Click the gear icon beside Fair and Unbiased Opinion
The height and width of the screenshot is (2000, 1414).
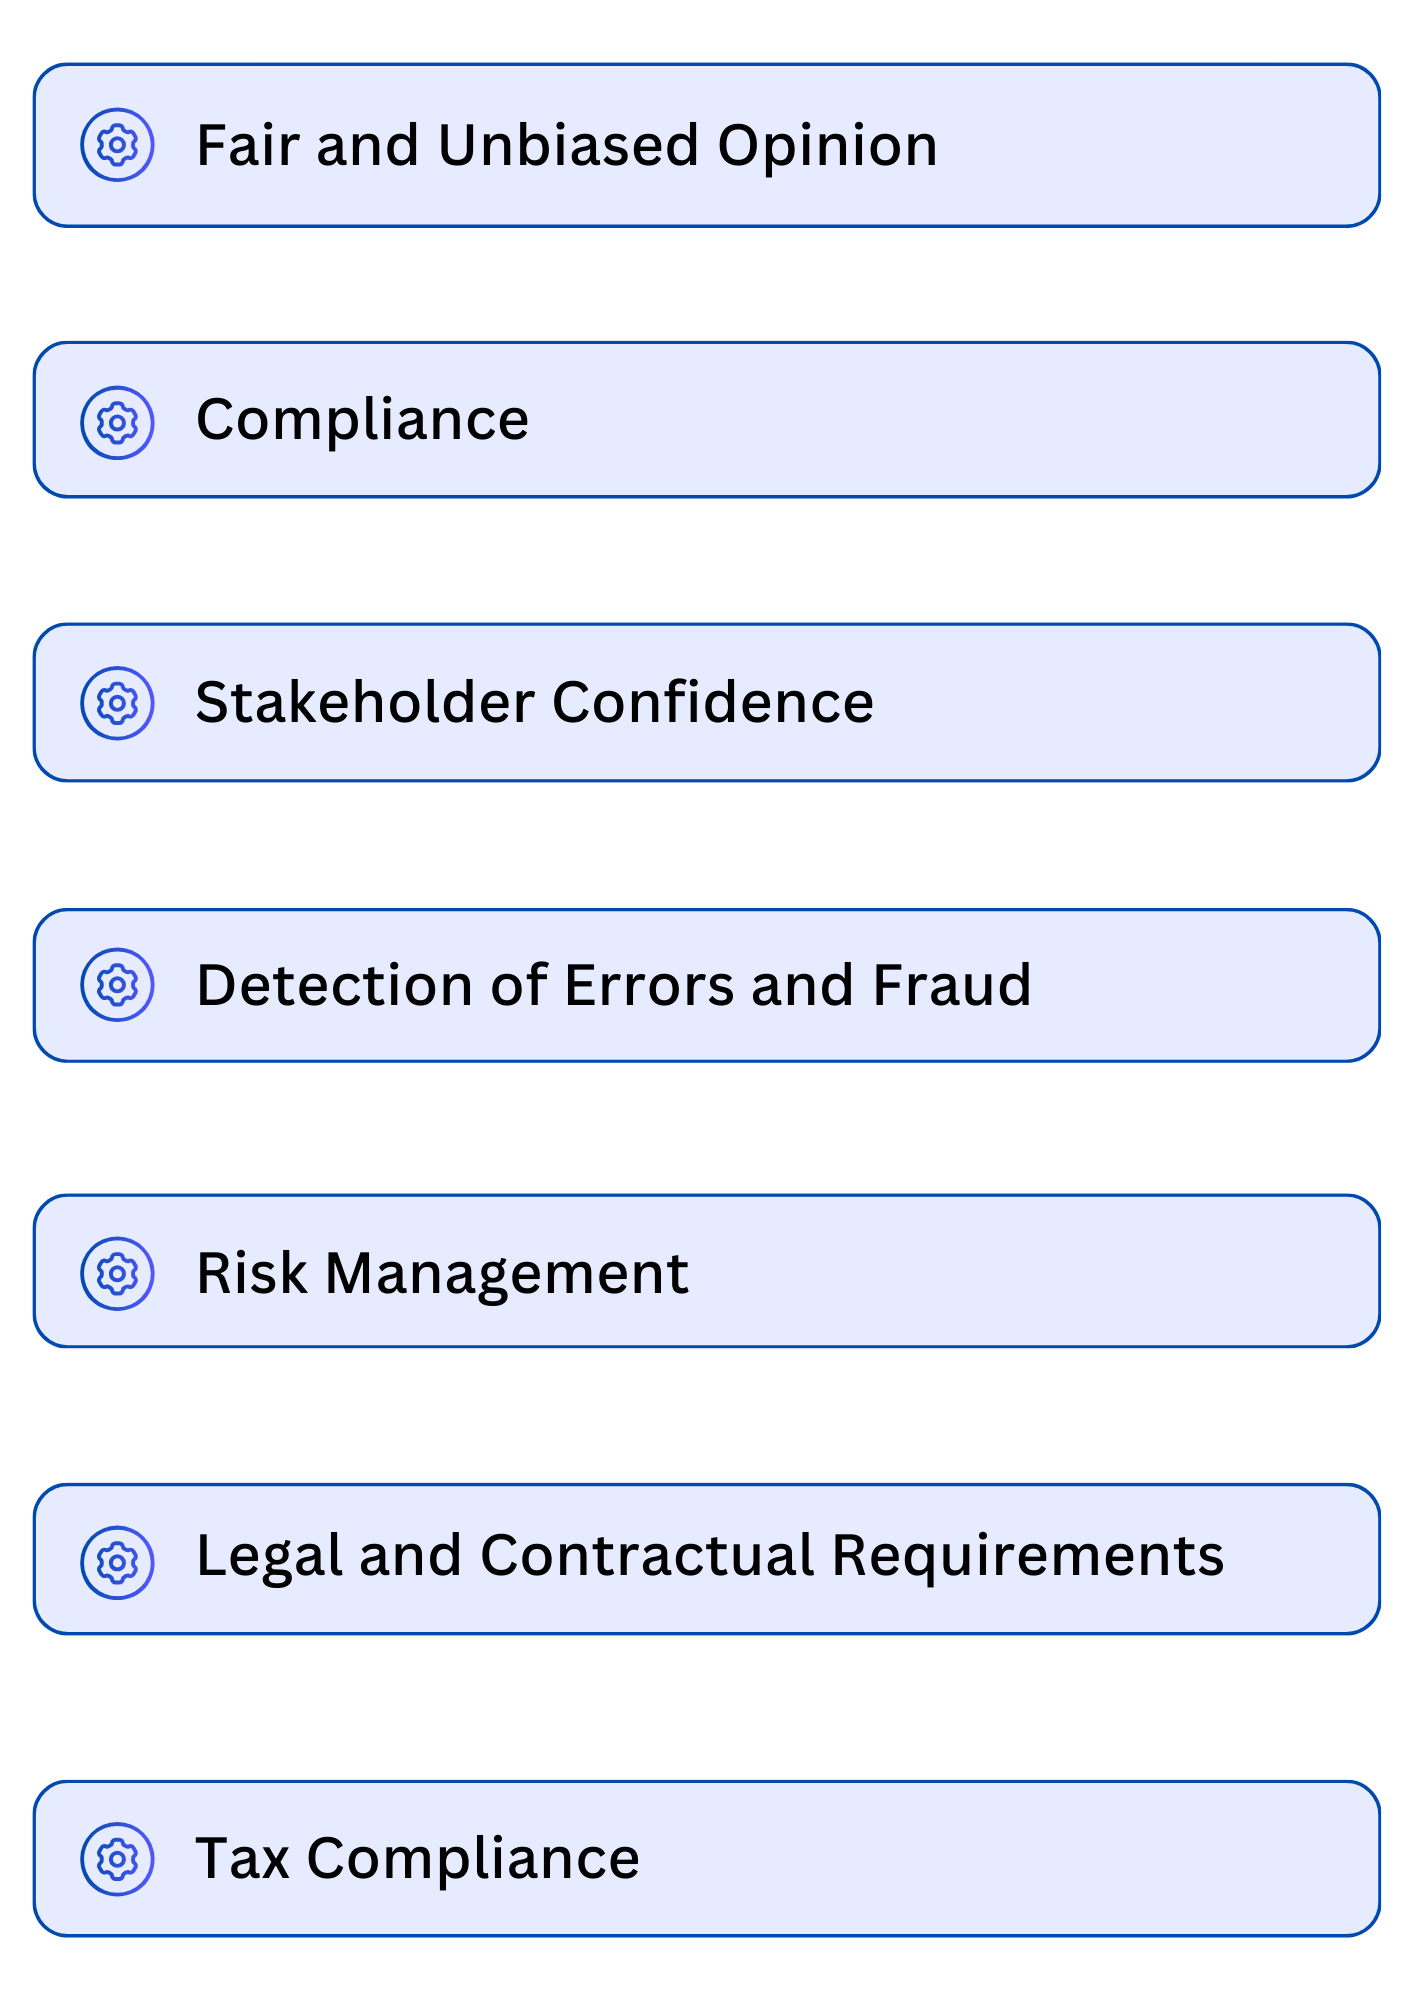point(117,145)
